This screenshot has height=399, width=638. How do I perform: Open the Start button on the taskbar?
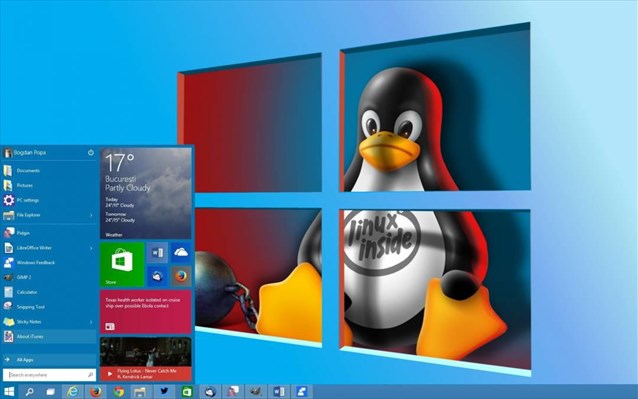click(9, 392)
